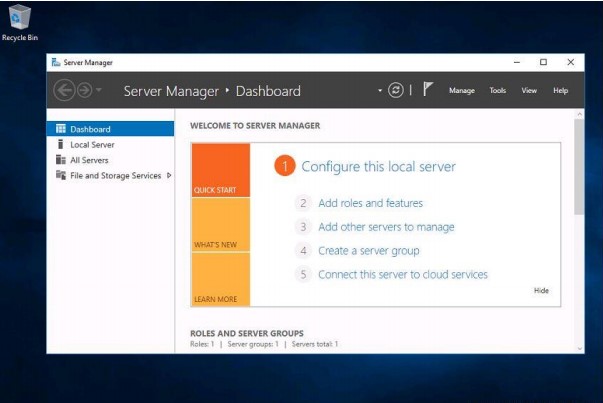
Task: Select Dashboard in the sidebar
Action: tap(110, 129)
